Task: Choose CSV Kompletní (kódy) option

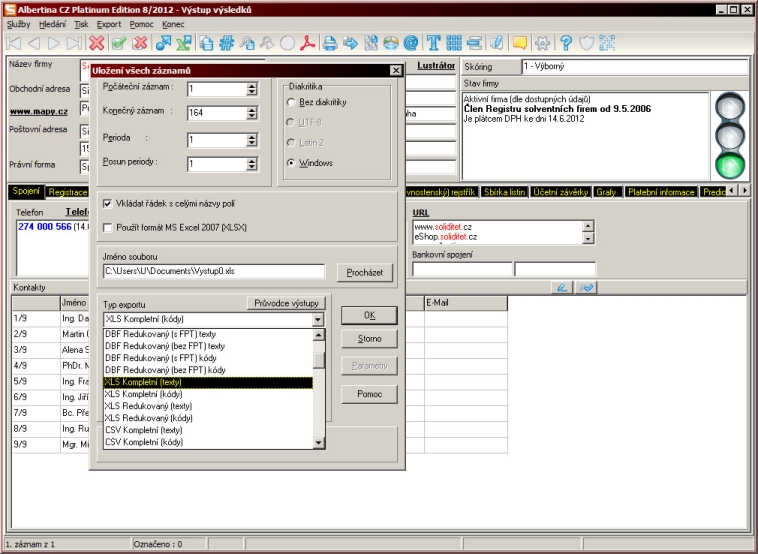Action: 208,442
